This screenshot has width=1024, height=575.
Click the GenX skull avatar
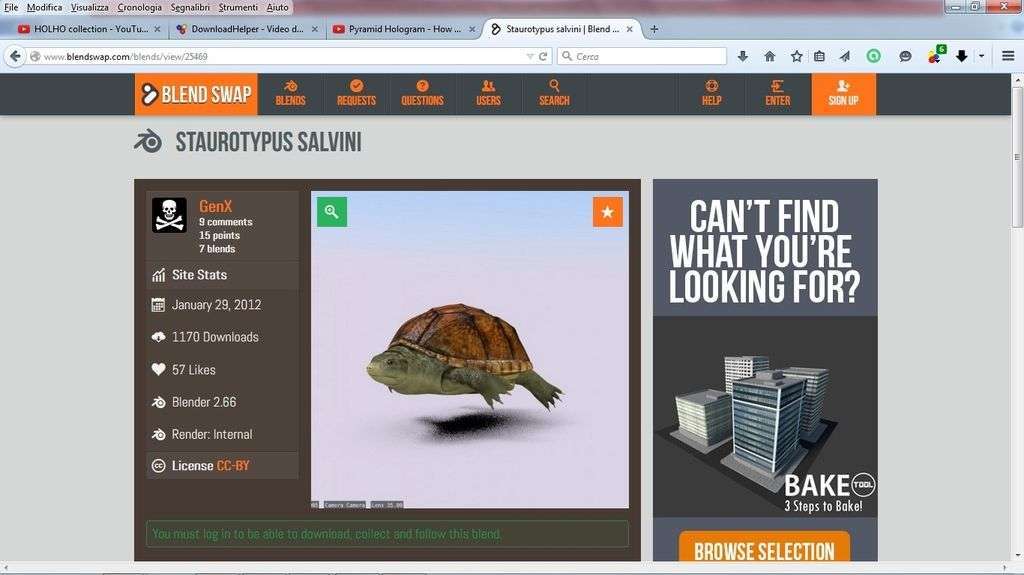(x=169, y=215)
